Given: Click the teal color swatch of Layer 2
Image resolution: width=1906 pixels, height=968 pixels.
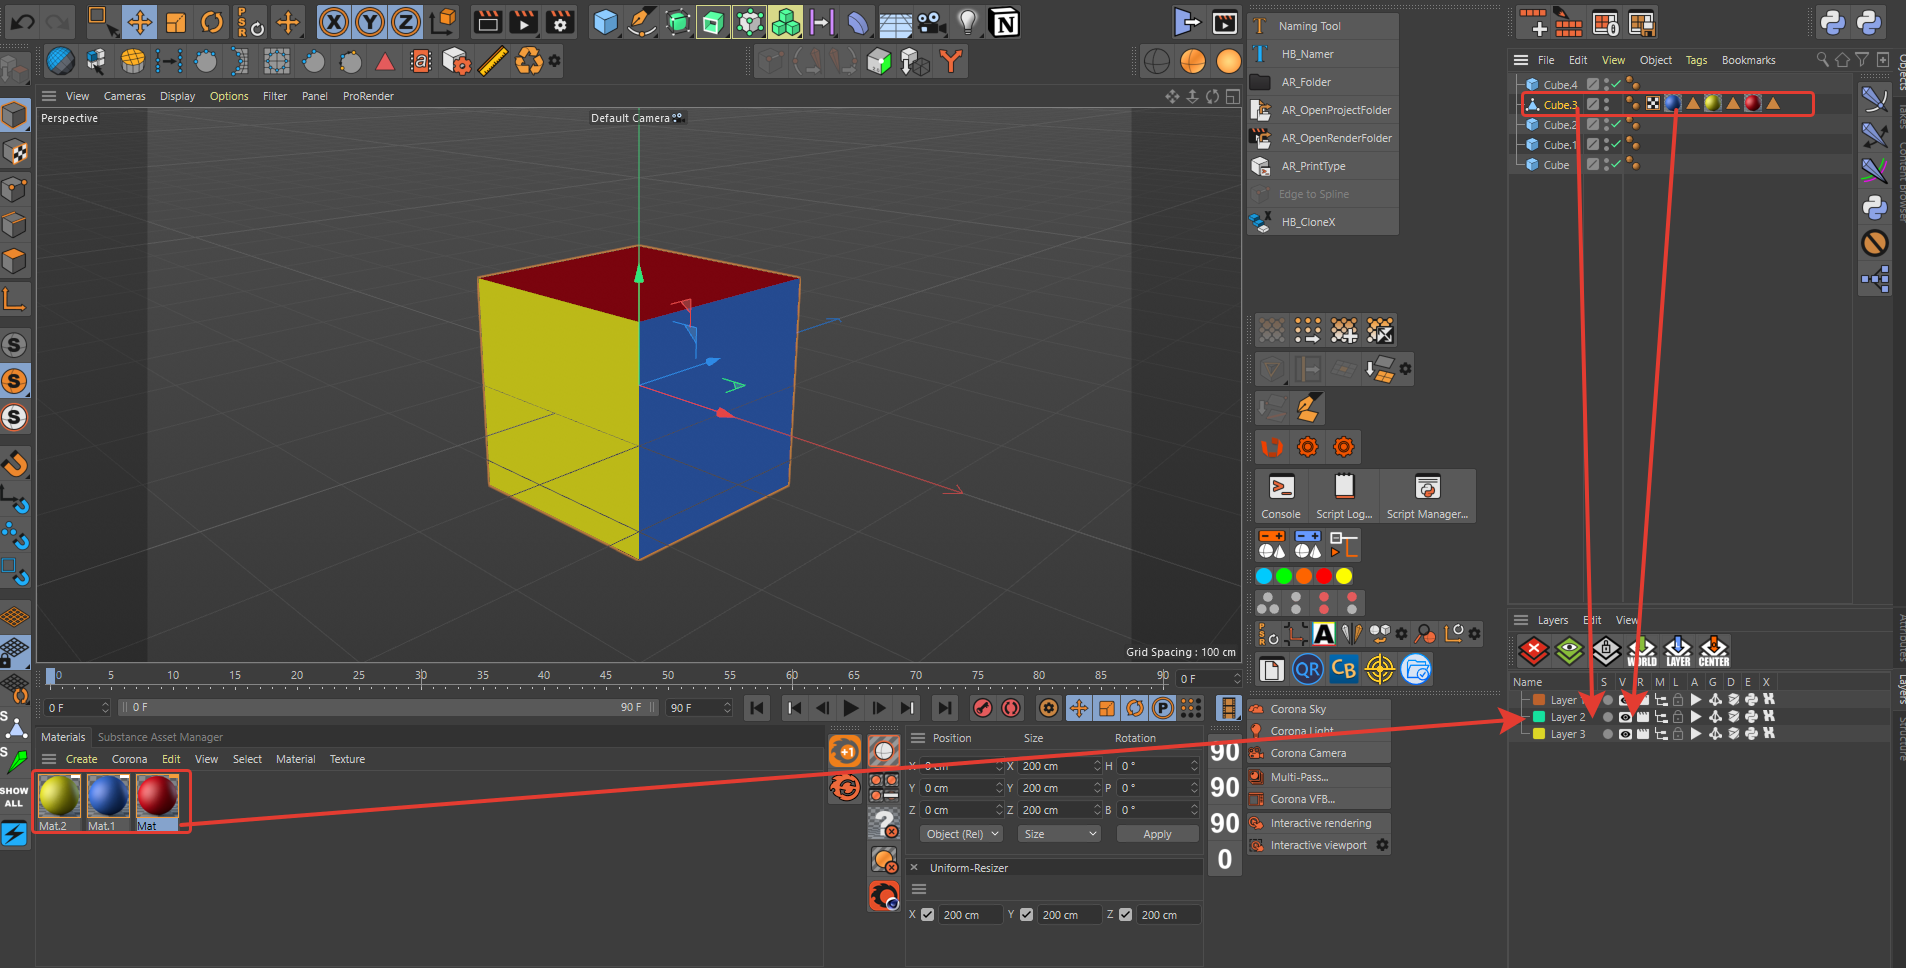Looking at the screenshot, I should tap(1539, 717).
